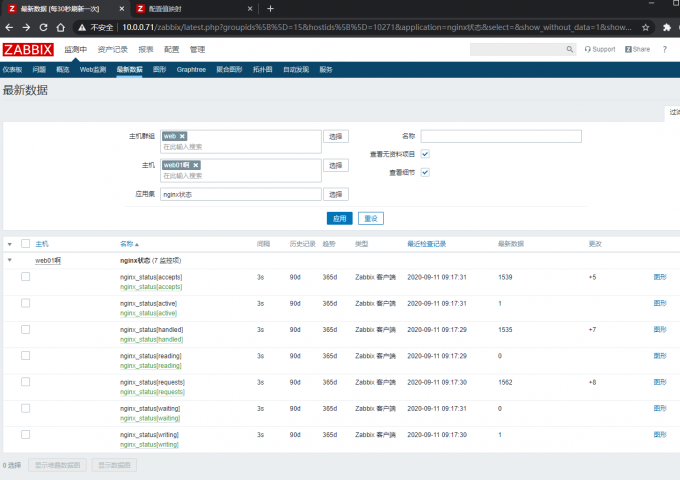Open the 报表 main menu
Image resolution: width=680 pixels, height=480 pixels.
pos(146,49)
